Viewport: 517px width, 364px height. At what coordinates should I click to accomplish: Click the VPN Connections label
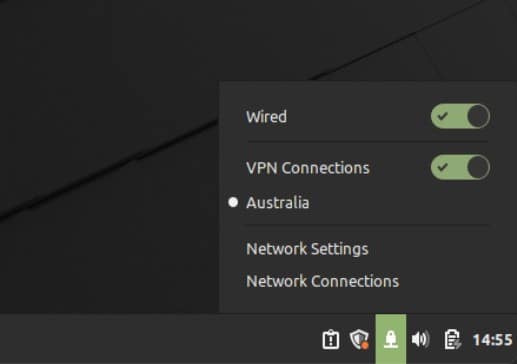308,168
